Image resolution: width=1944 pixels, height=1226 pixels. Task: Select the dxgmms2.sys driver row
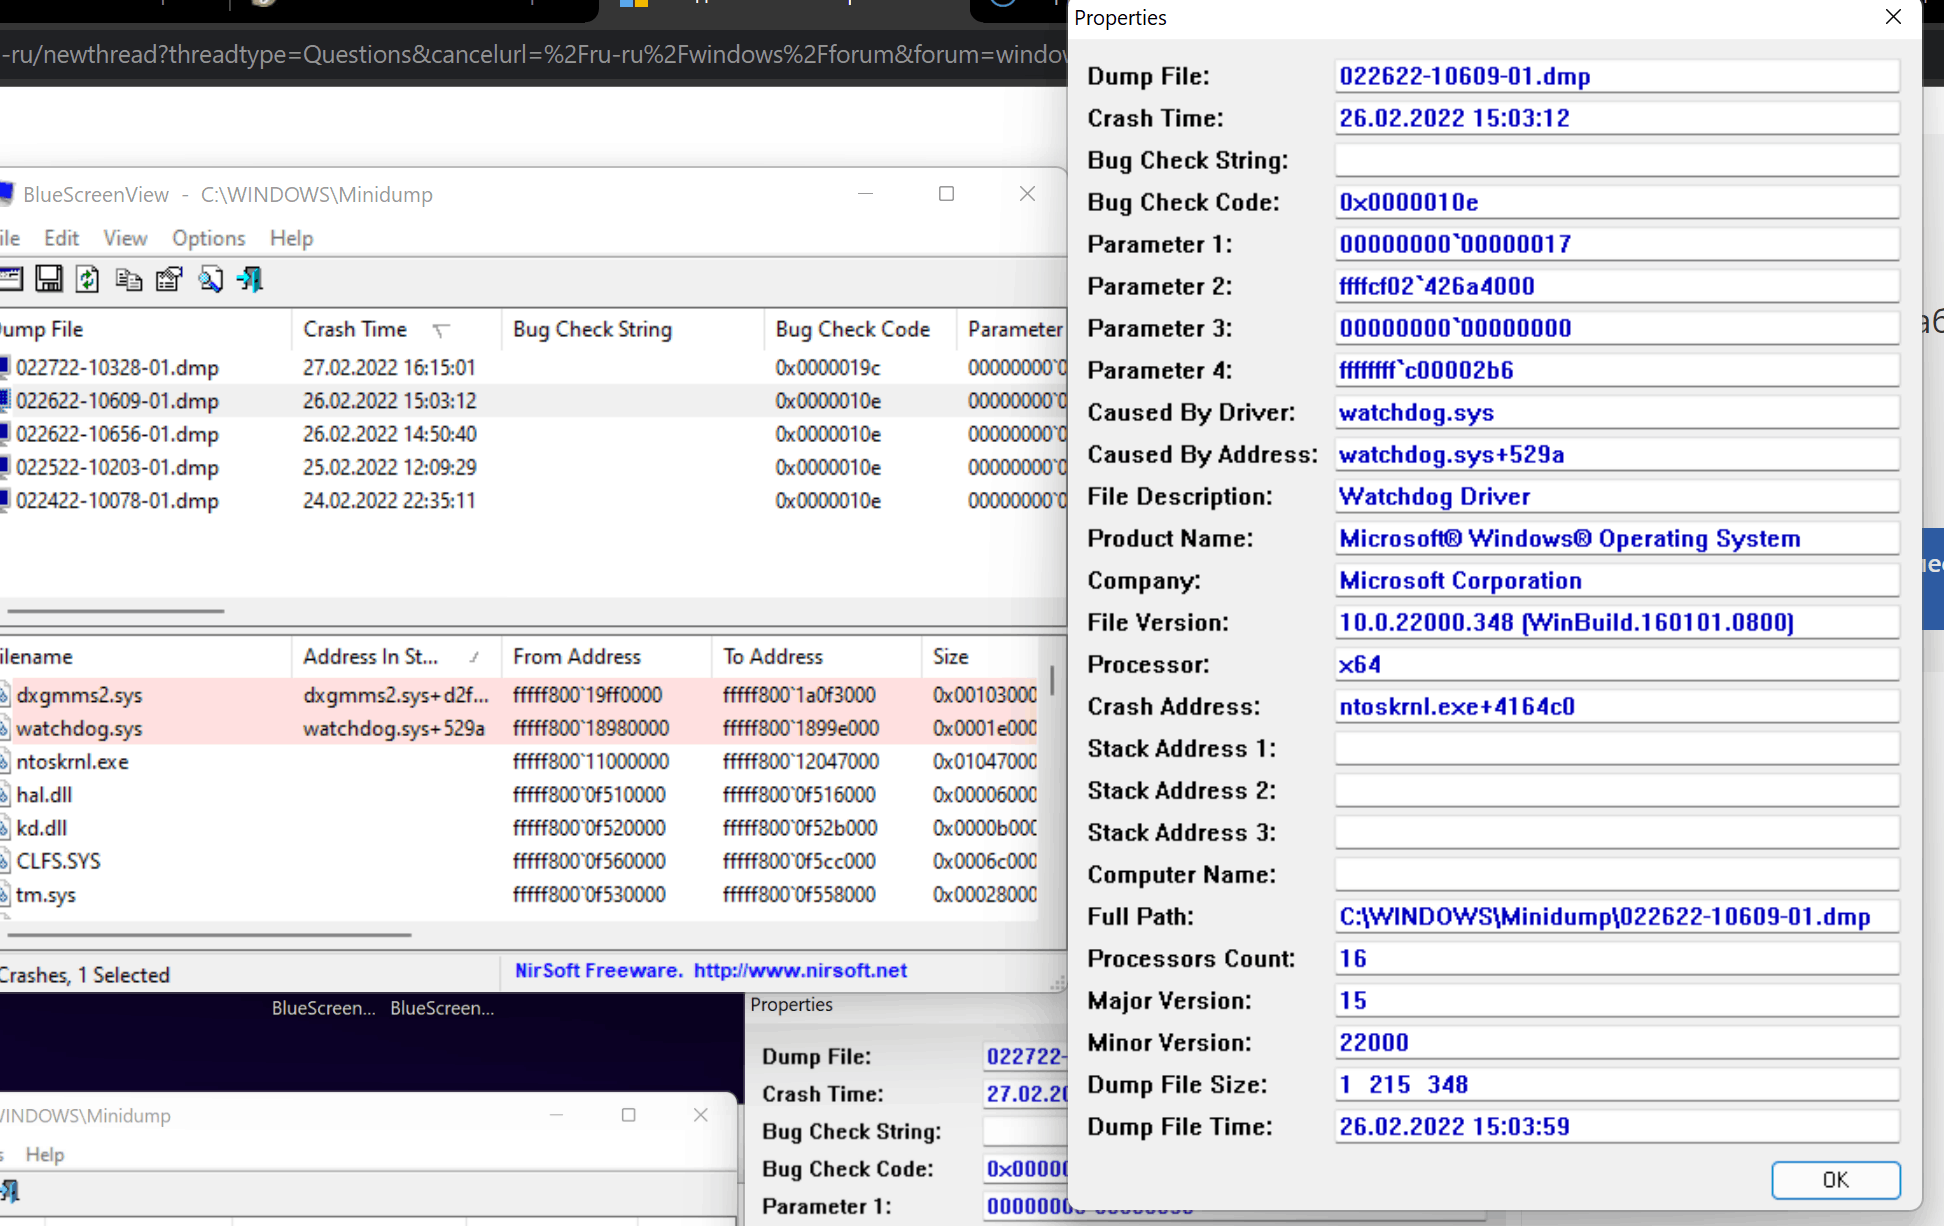pos(520,694)
